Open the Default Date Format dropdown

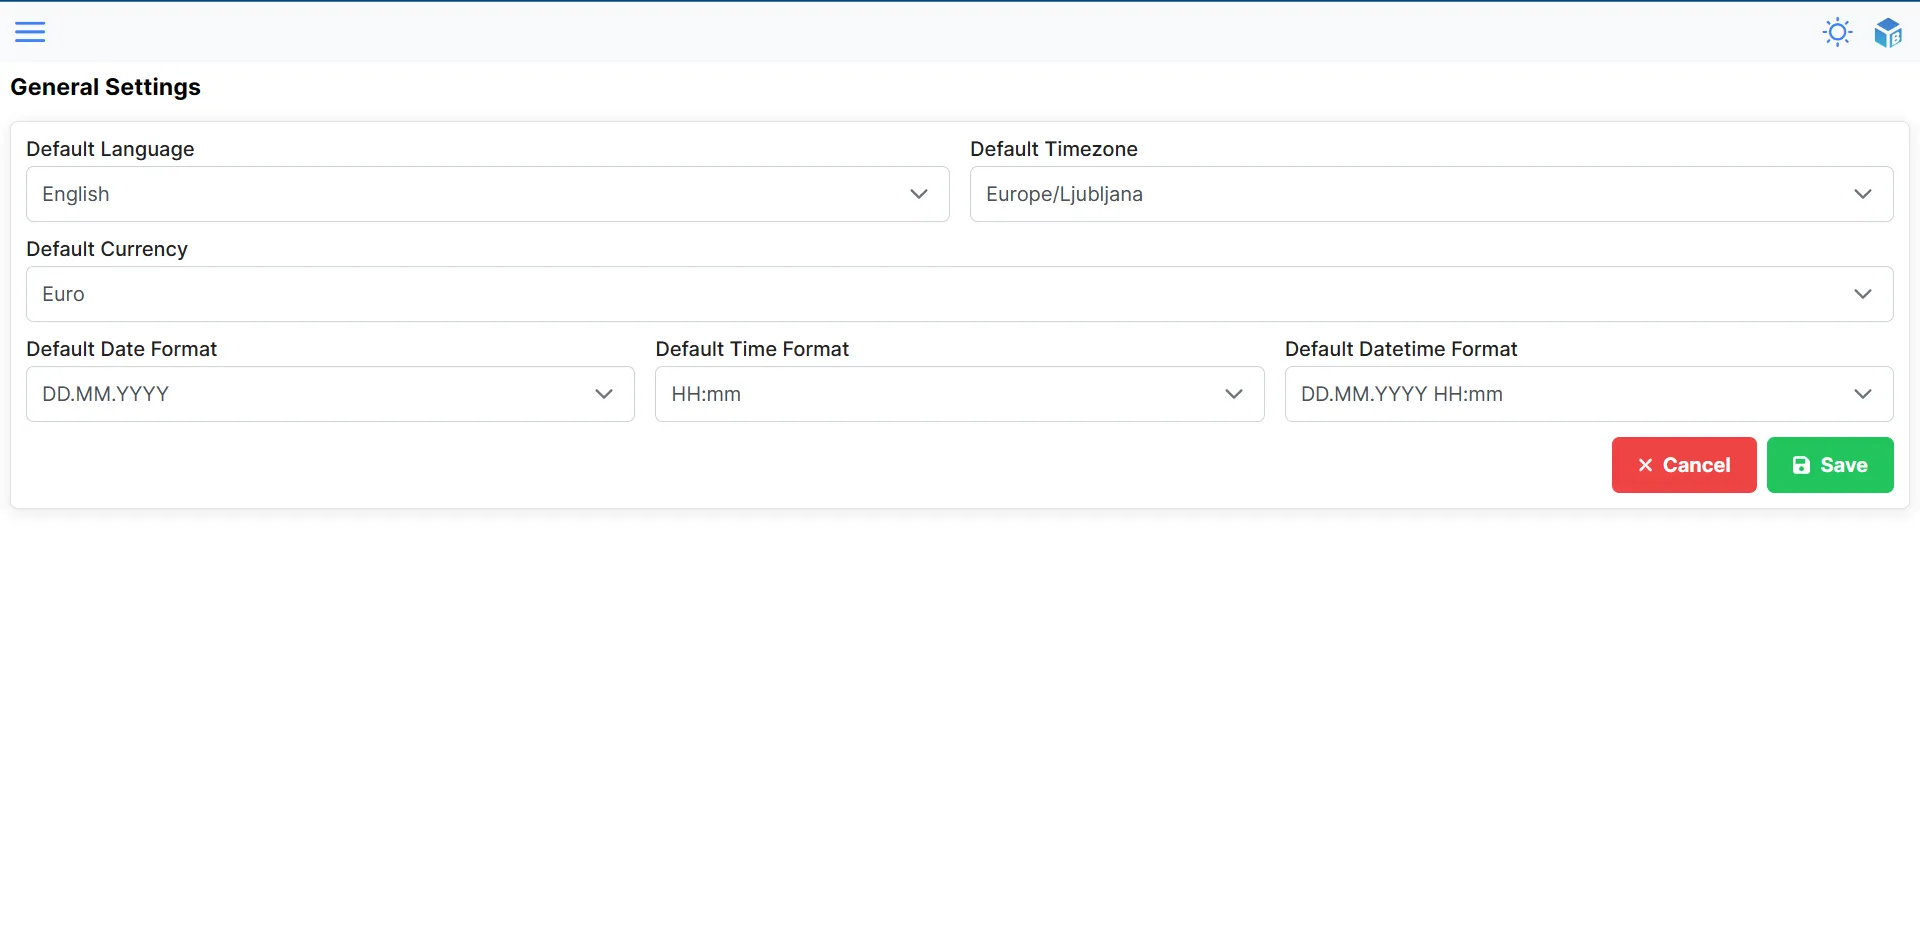(330, 394)
